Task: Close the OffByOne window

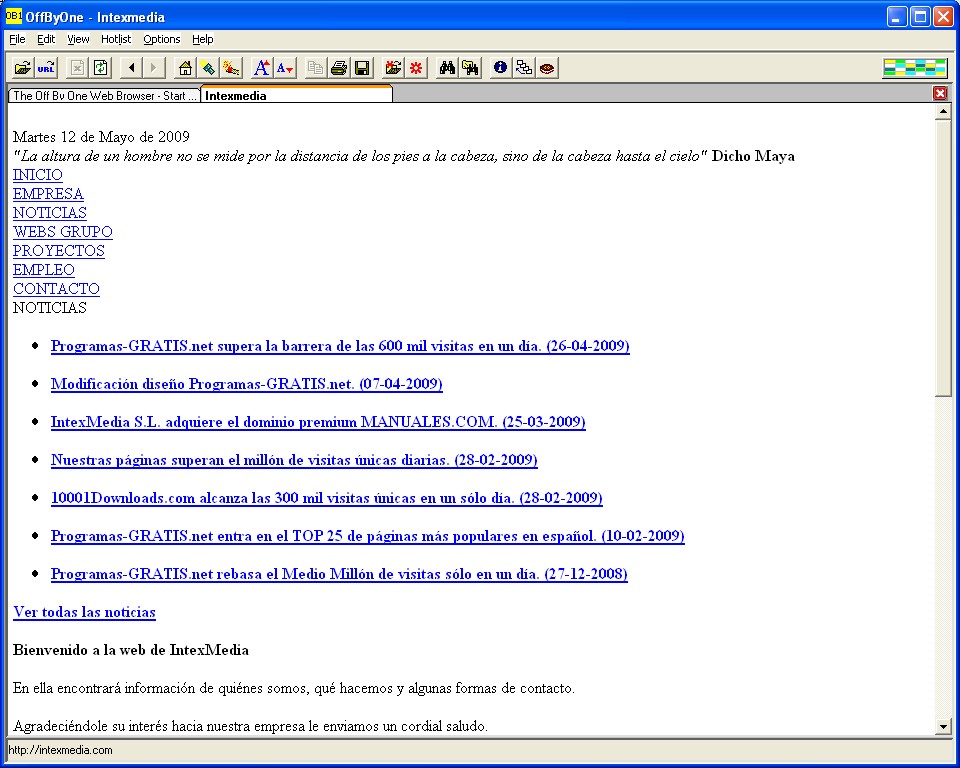Action: [x=943, y=17]
